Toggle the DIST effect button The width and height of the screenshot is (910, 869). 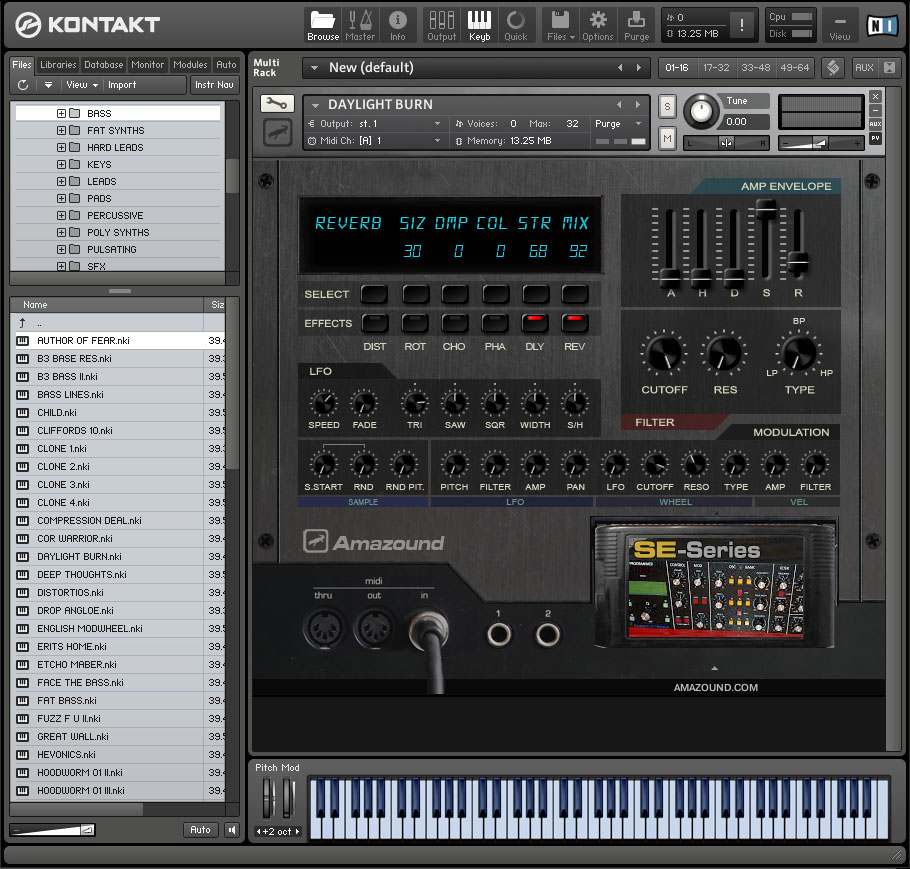tap(375, 323)
